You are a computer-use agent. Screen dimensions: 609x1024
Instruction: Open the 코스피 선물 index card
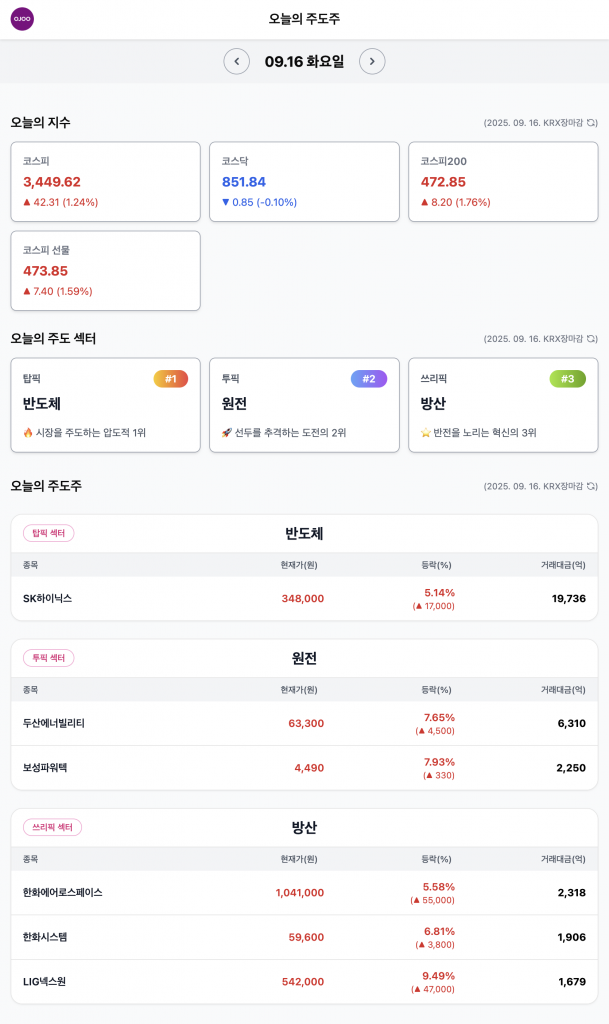pyautogui.click(x=105, y=271)
